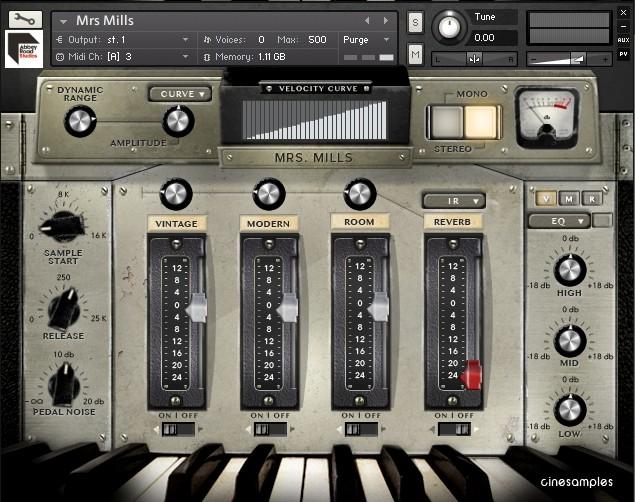Image resolution: width=635 pixels, height=502 pixels.
Task: Toggle the Vintage mic on/off switch
Action: (178, 429)
